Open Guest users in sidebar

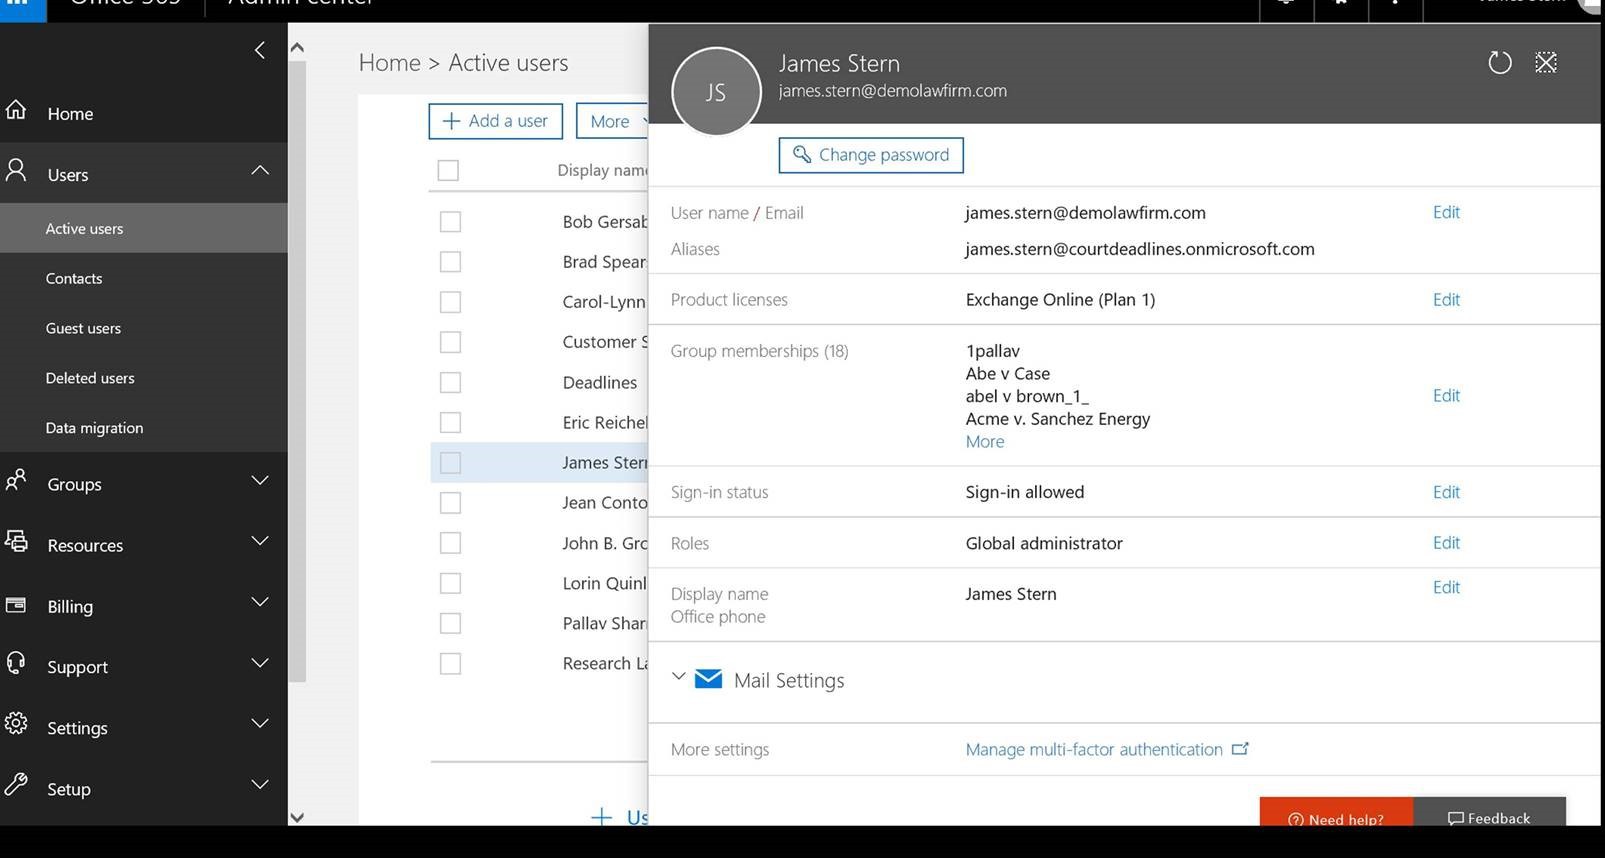(83, 328)
